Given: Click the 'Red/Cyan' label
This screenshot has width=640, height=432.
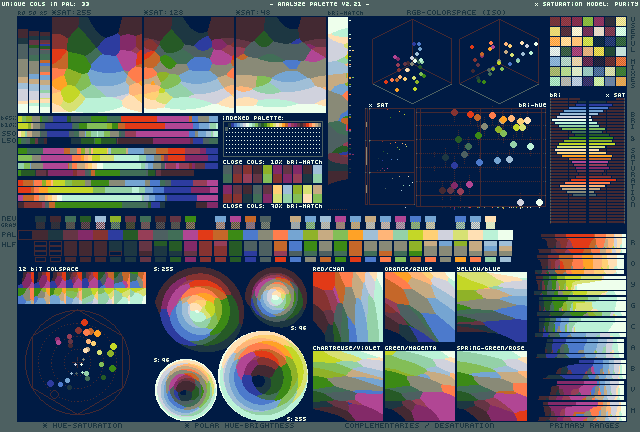Looking at the screenshot, I should (329, 269).
